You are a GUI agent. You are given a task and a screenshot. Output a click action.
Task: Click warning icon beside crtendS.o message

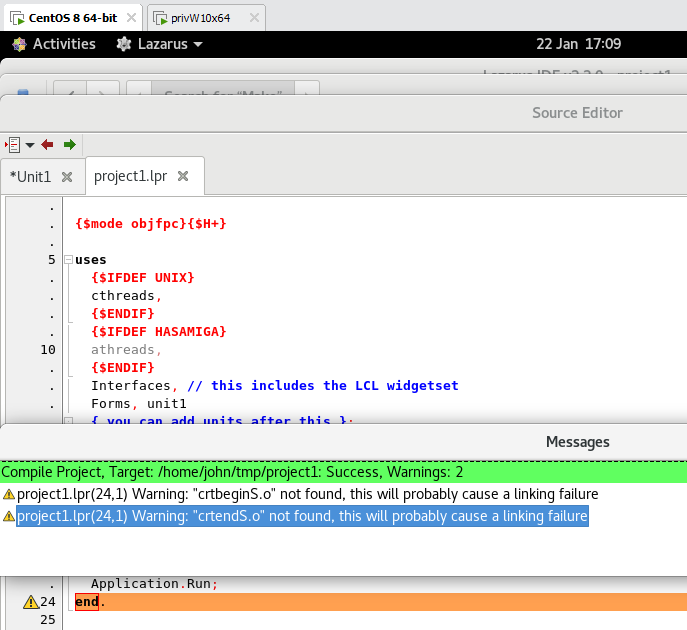(x=9, y=516)
